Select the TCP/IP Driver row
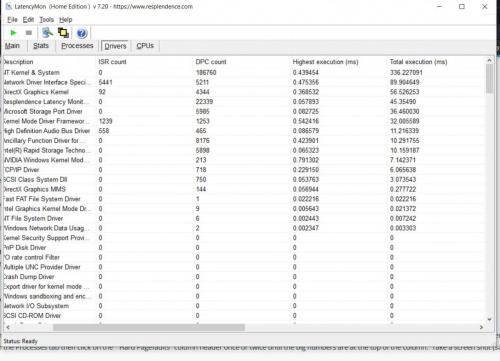Viewport: 500px width, 361px height. pos(244,170)
